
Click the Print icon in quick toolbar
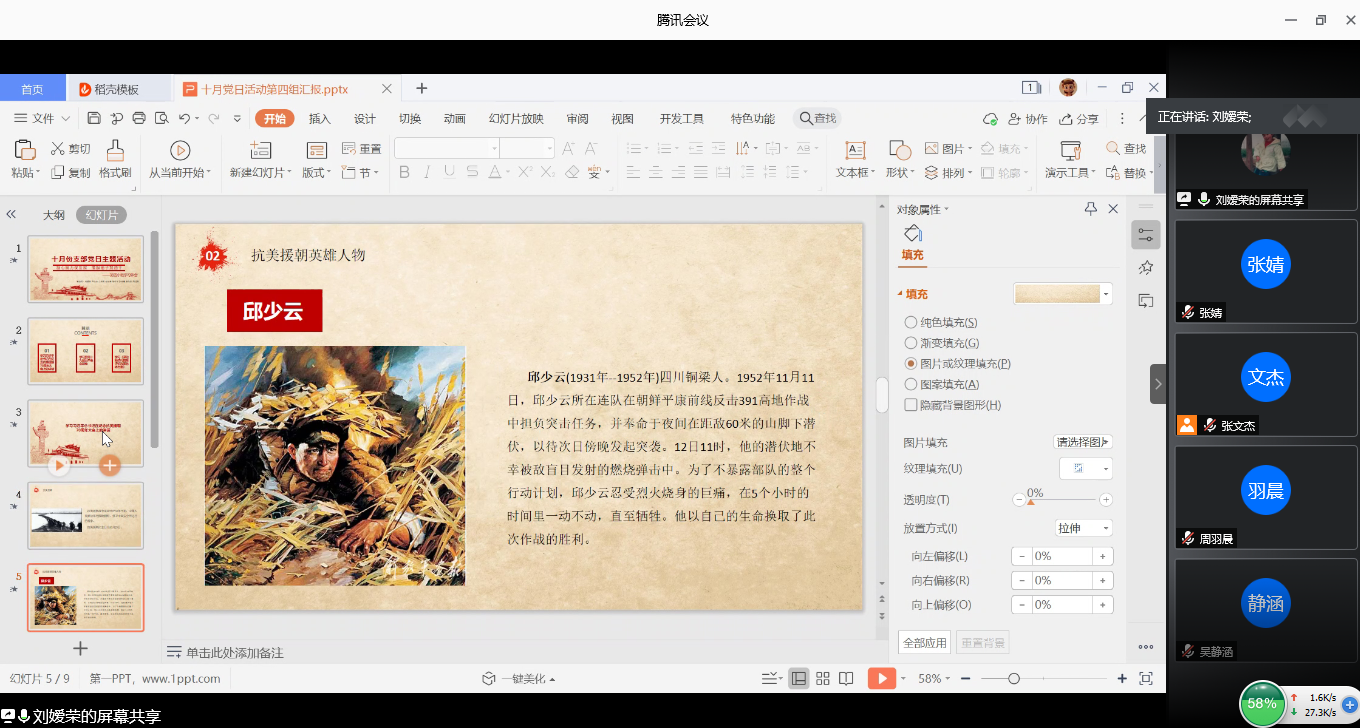coord(139,119)
